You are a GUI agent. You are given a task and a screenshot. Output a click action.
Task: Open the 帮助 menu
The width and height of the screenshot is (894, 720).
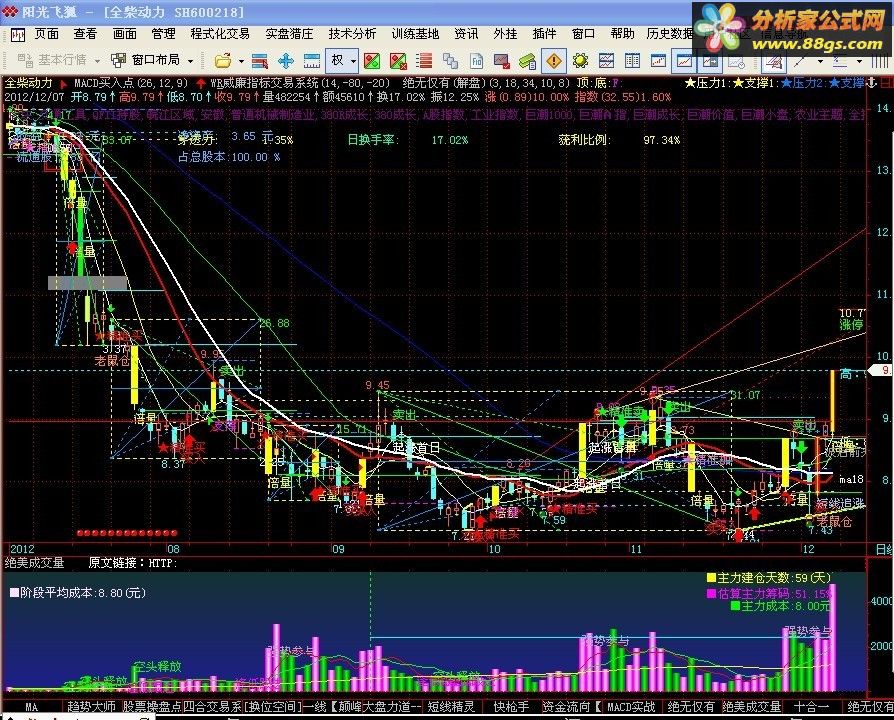click(x=623, y=34)
